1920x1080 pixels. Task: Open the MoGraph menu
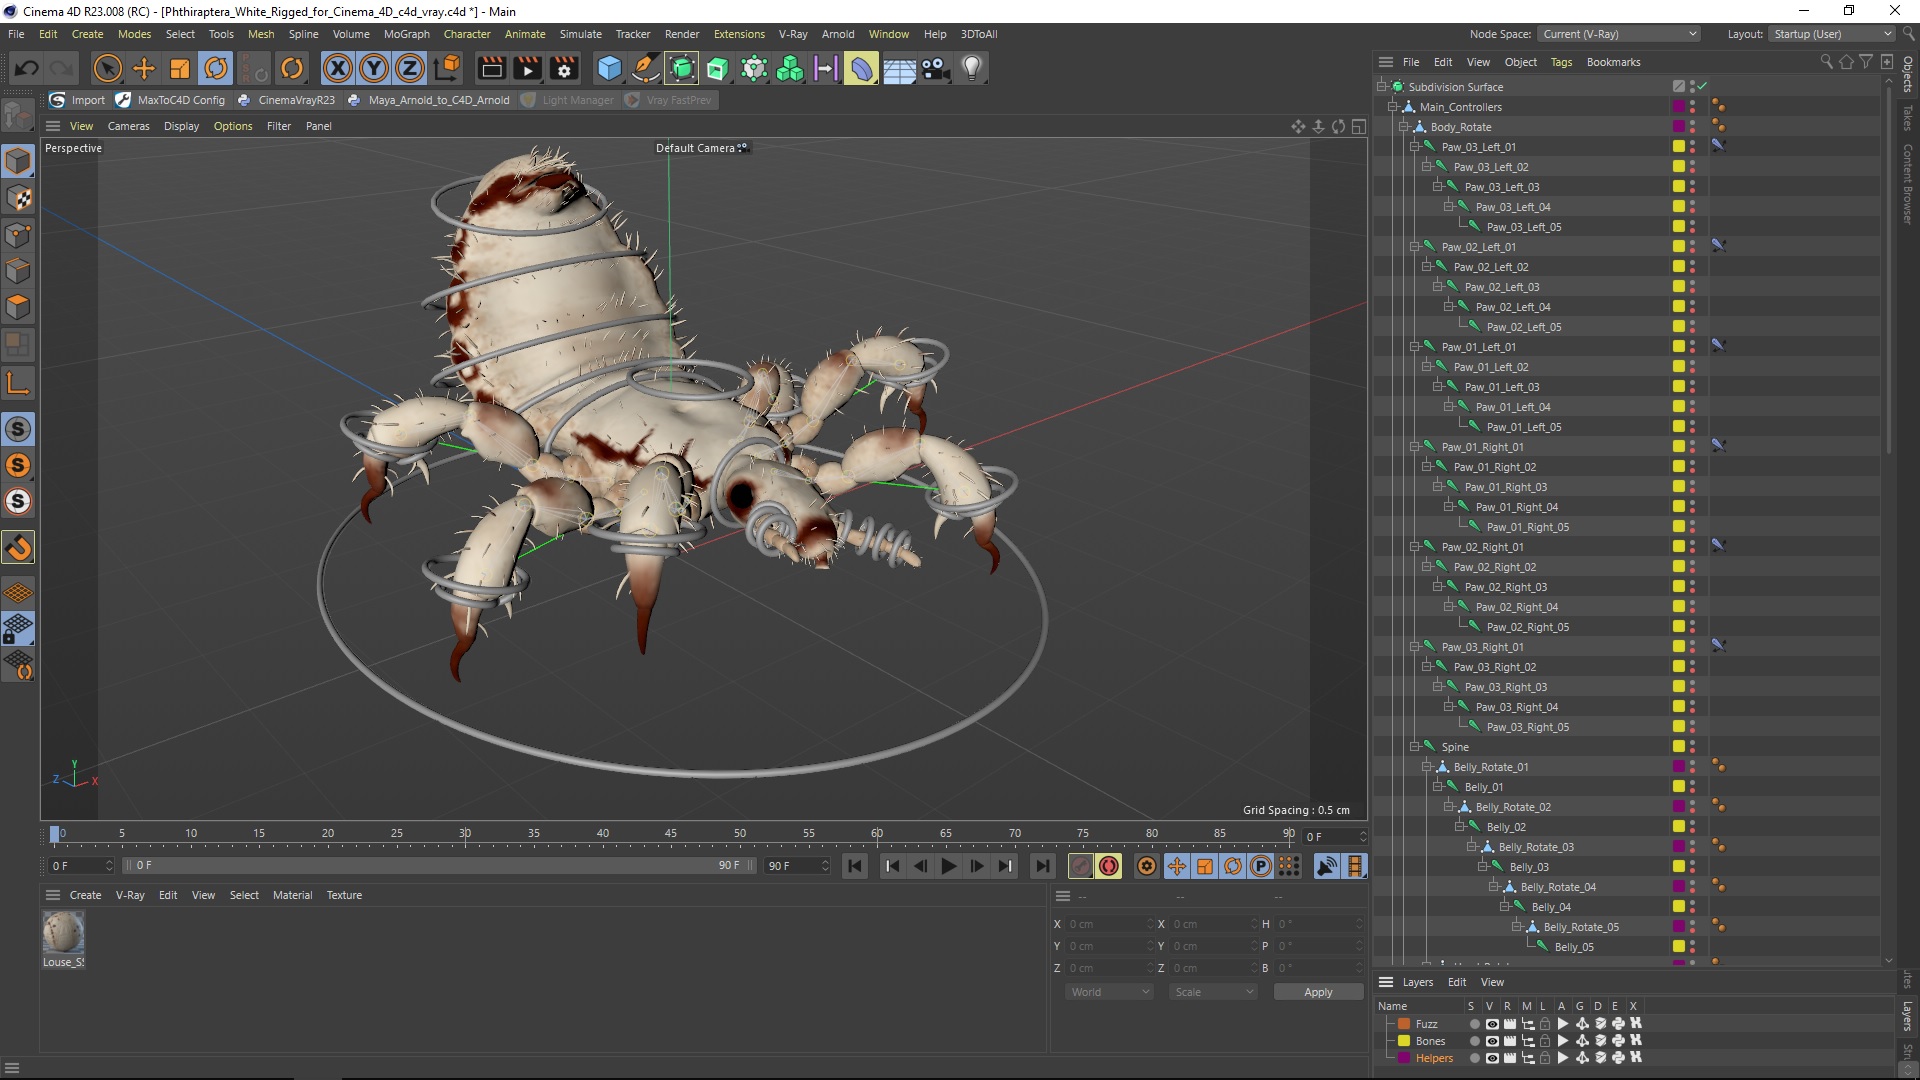tap(406, 34)
